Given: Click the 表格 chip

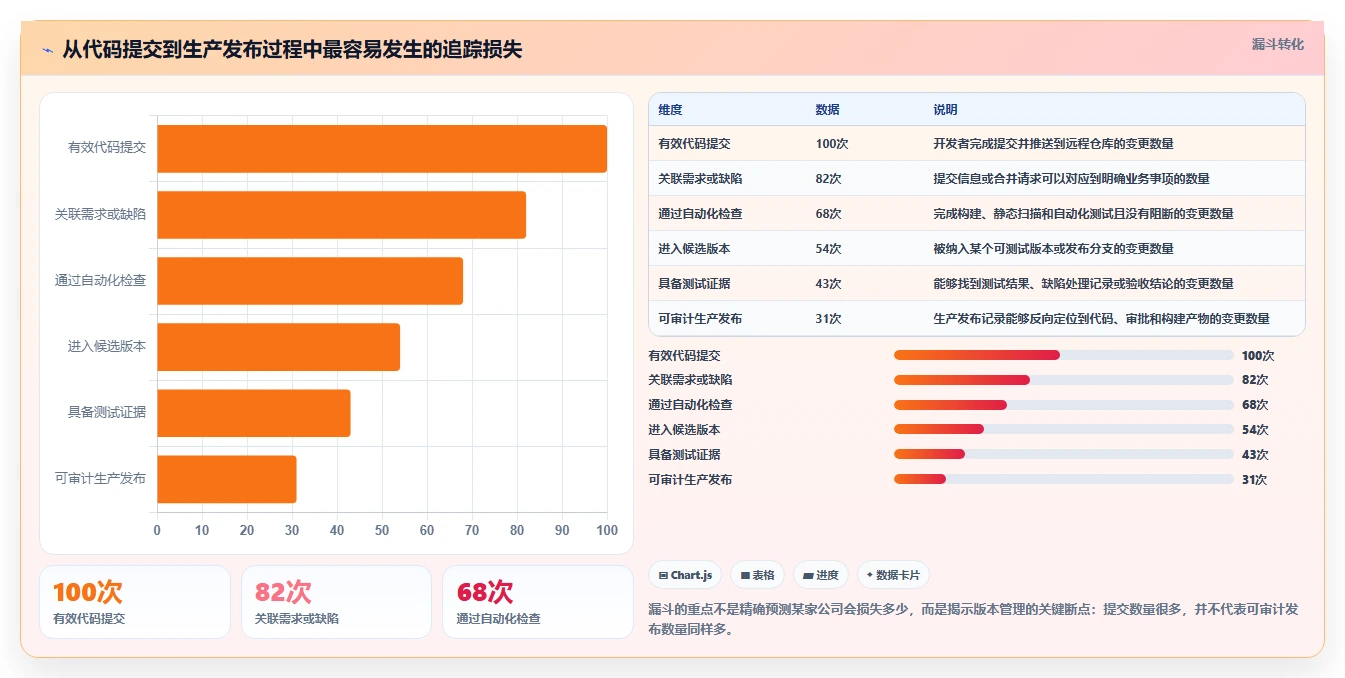Looking at the screenshot, I should coord(757,575).
